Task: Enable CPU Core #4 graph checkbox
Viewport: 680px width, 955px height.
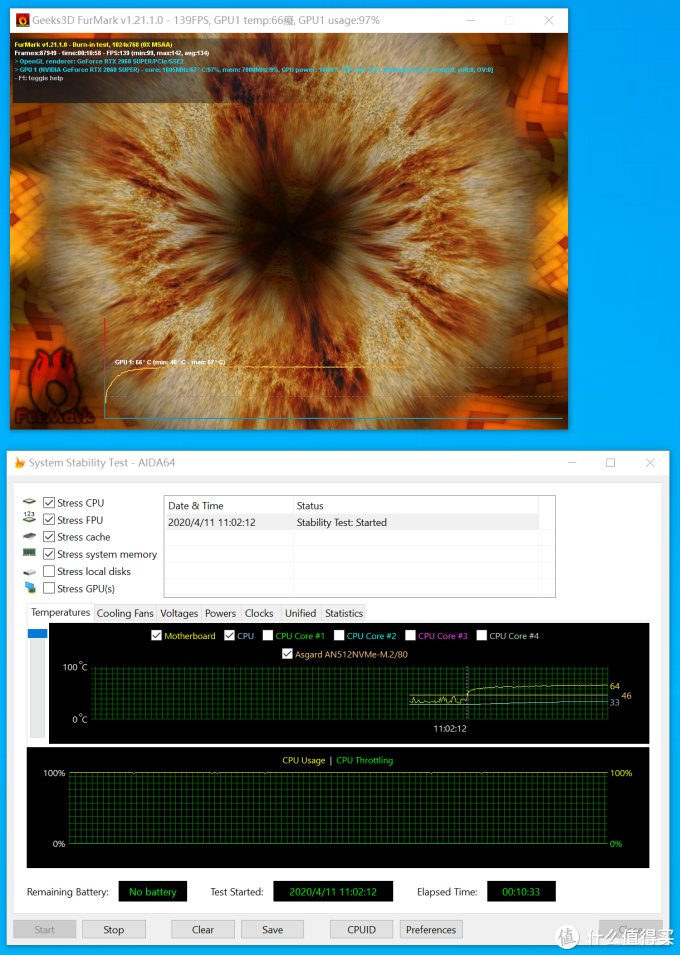Action: point(481,636)
